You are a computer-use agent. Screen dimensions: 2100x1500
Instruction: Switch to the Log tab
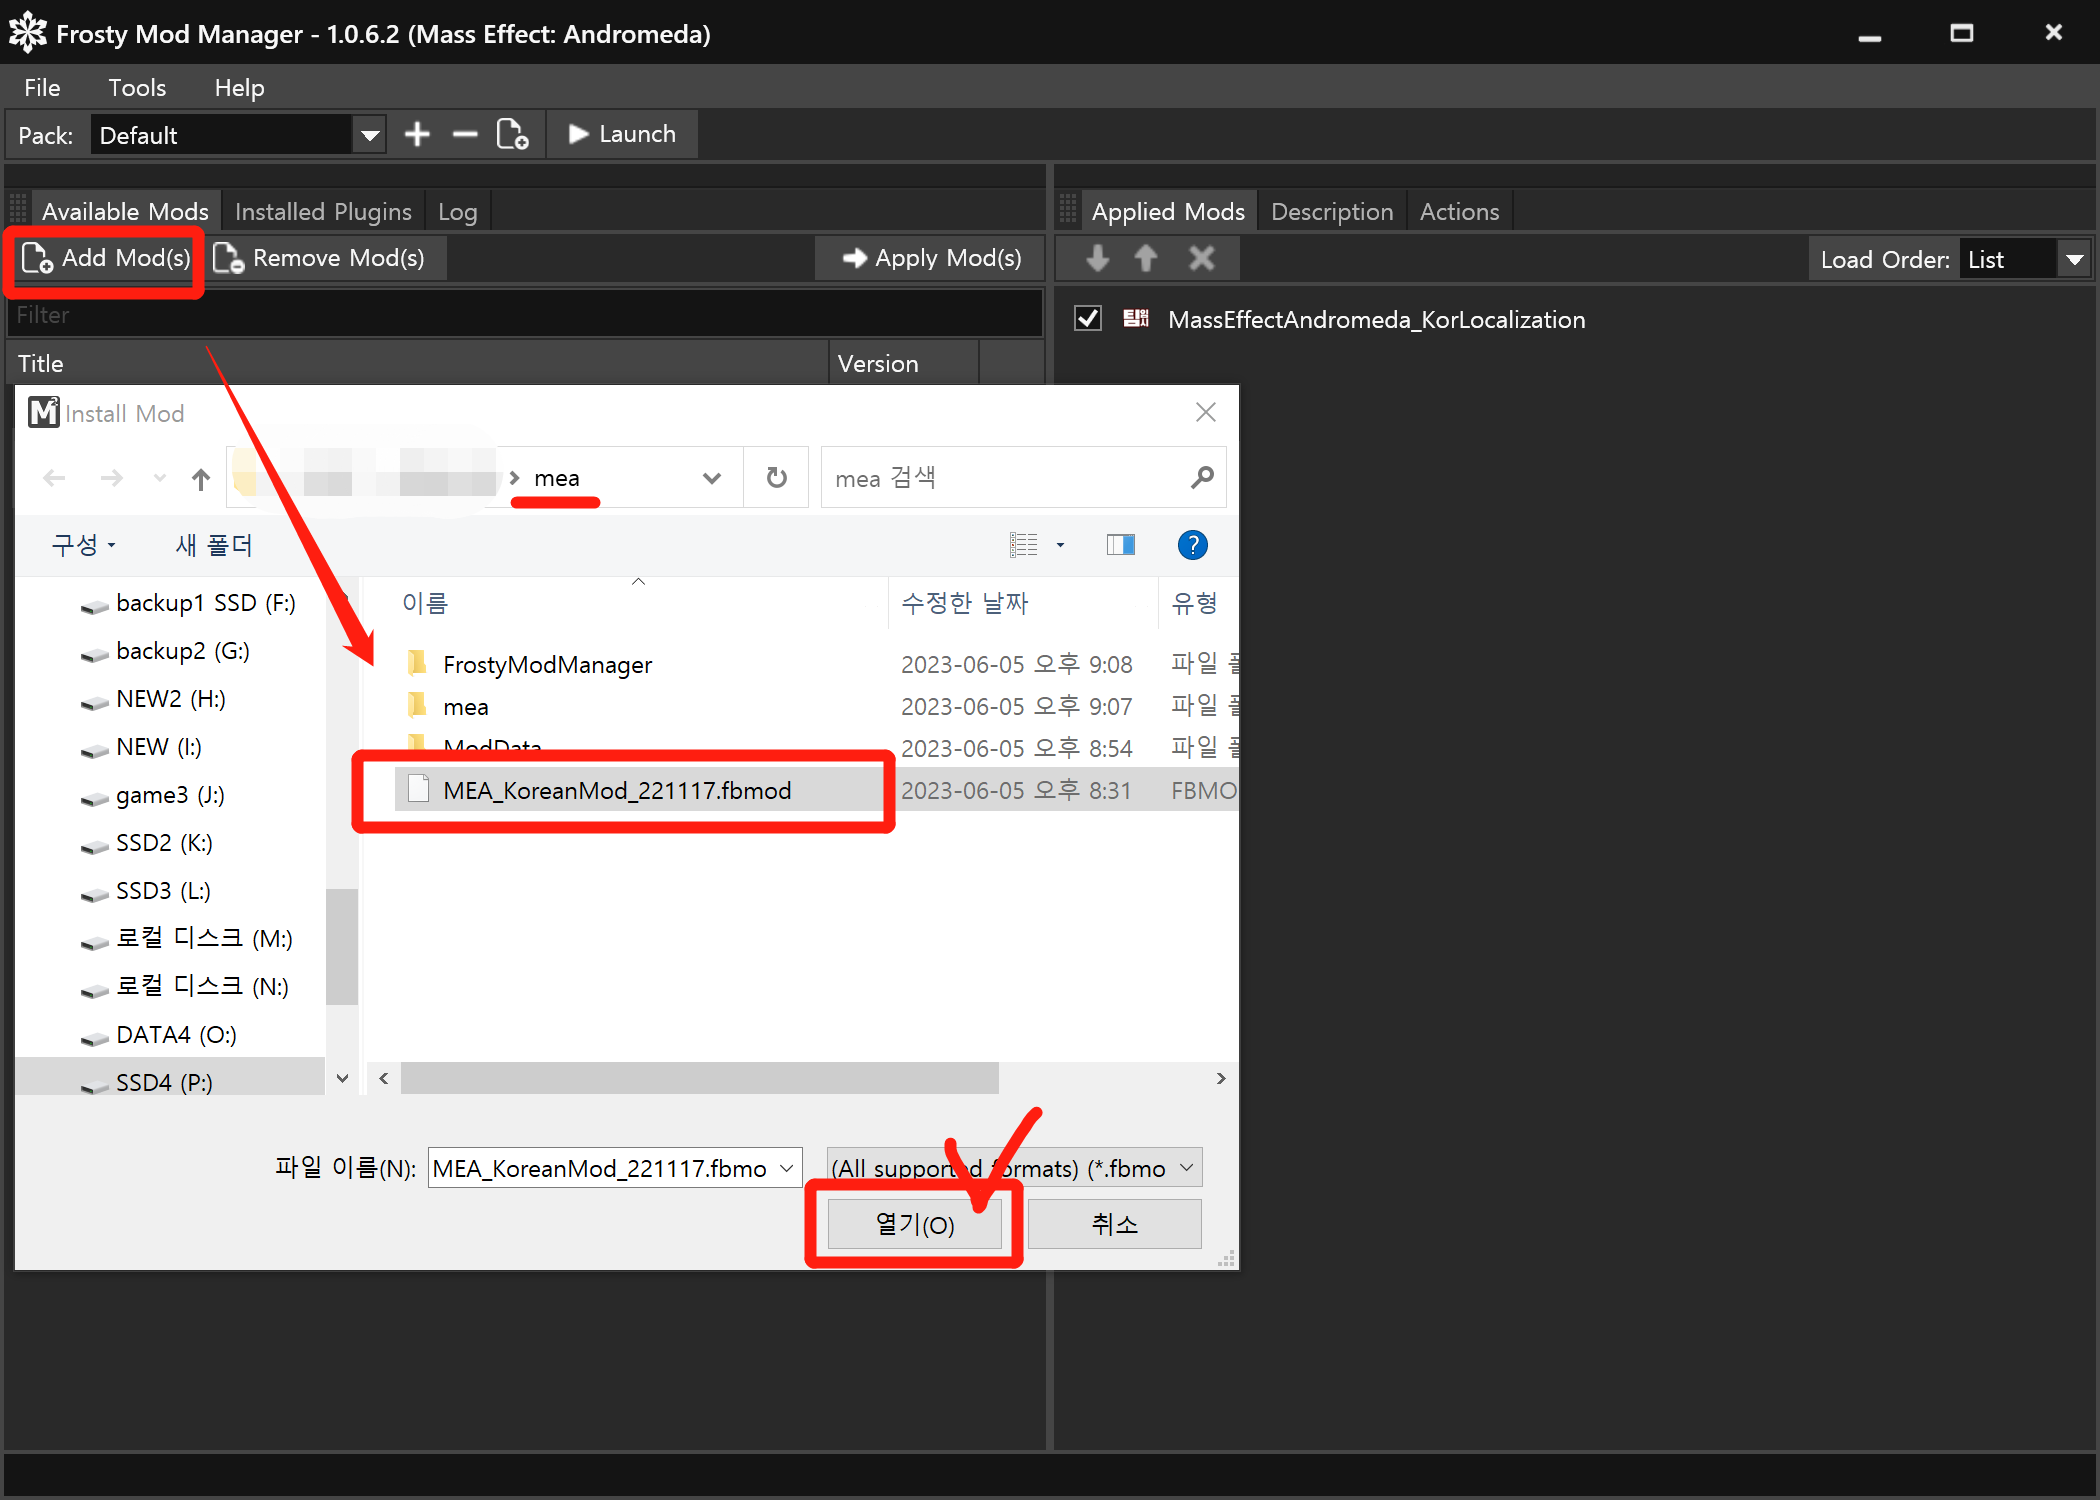[x=458, y=212]
